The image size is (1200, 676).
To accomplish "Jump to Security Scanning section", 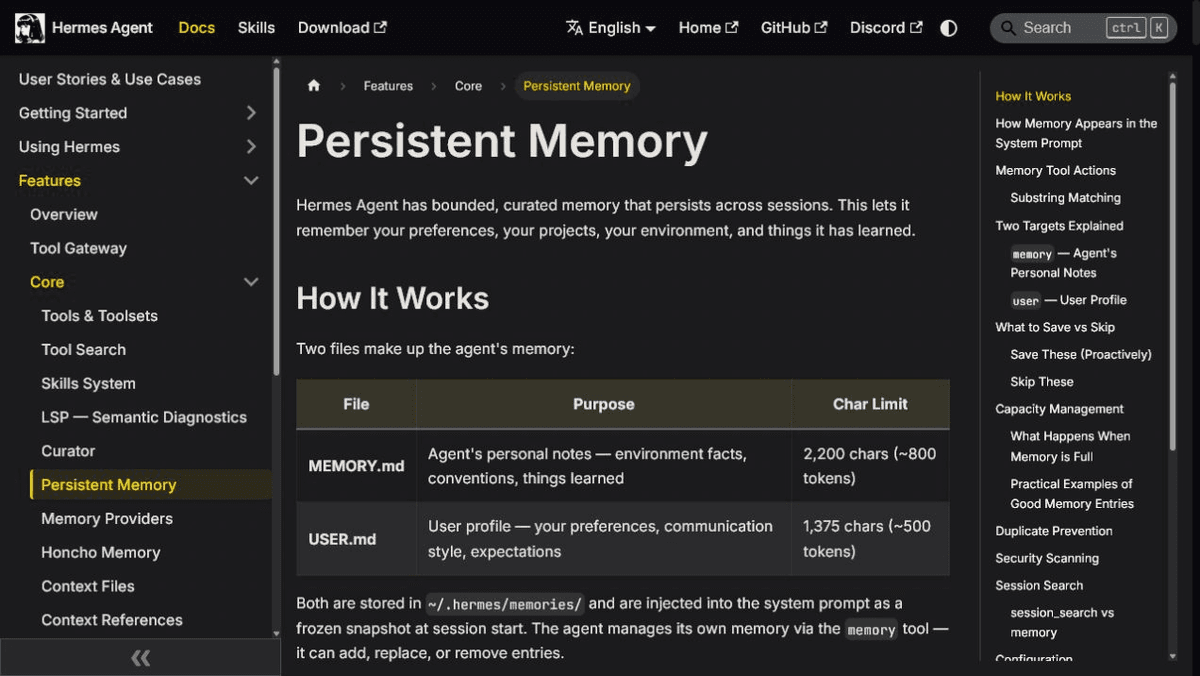I will point(1047,558).
